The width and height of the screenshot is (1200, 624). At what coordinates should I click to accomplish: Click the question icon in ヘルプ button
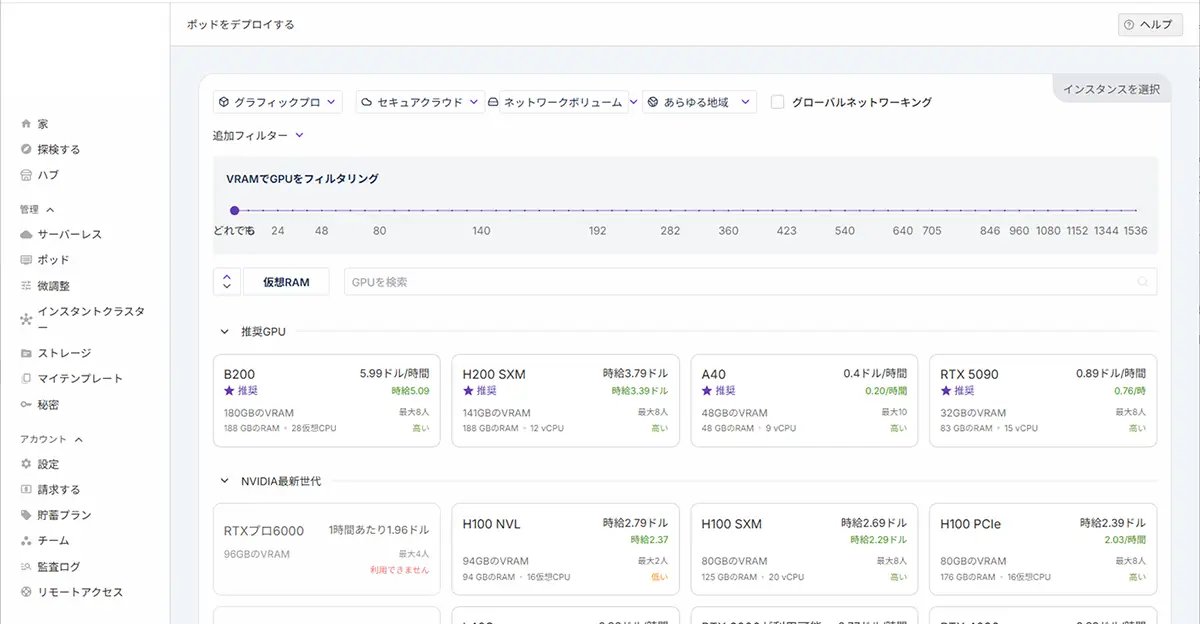1129,24
